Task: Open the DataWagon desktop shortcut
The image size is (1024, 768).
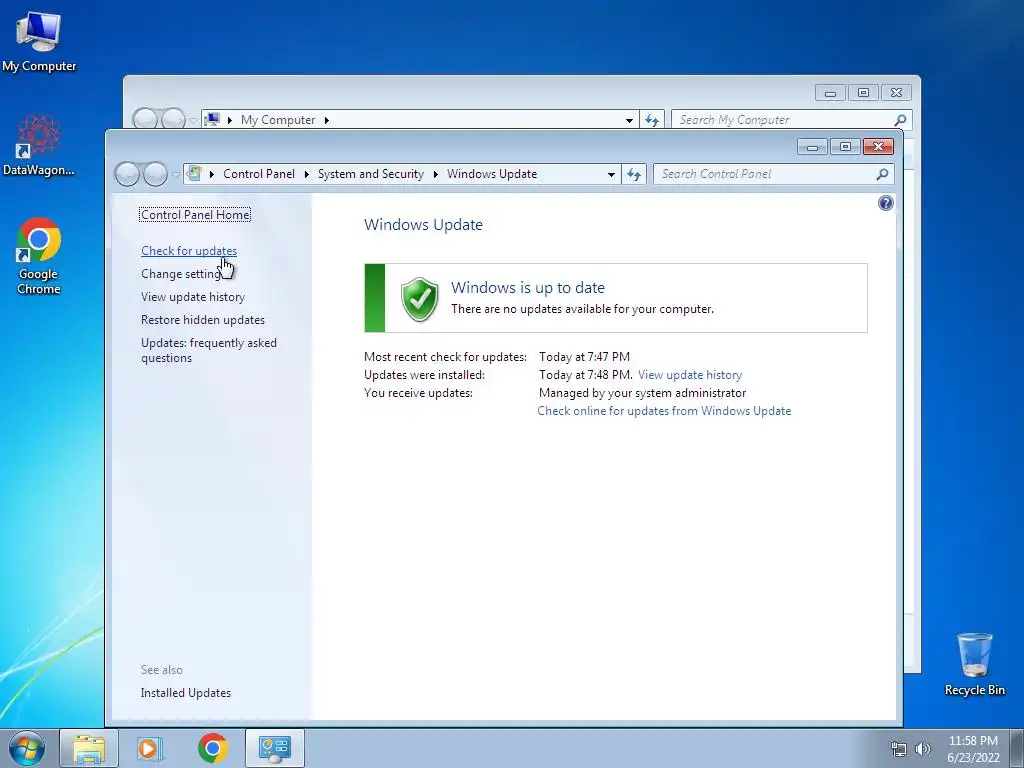Action: [x=39, y=145]
